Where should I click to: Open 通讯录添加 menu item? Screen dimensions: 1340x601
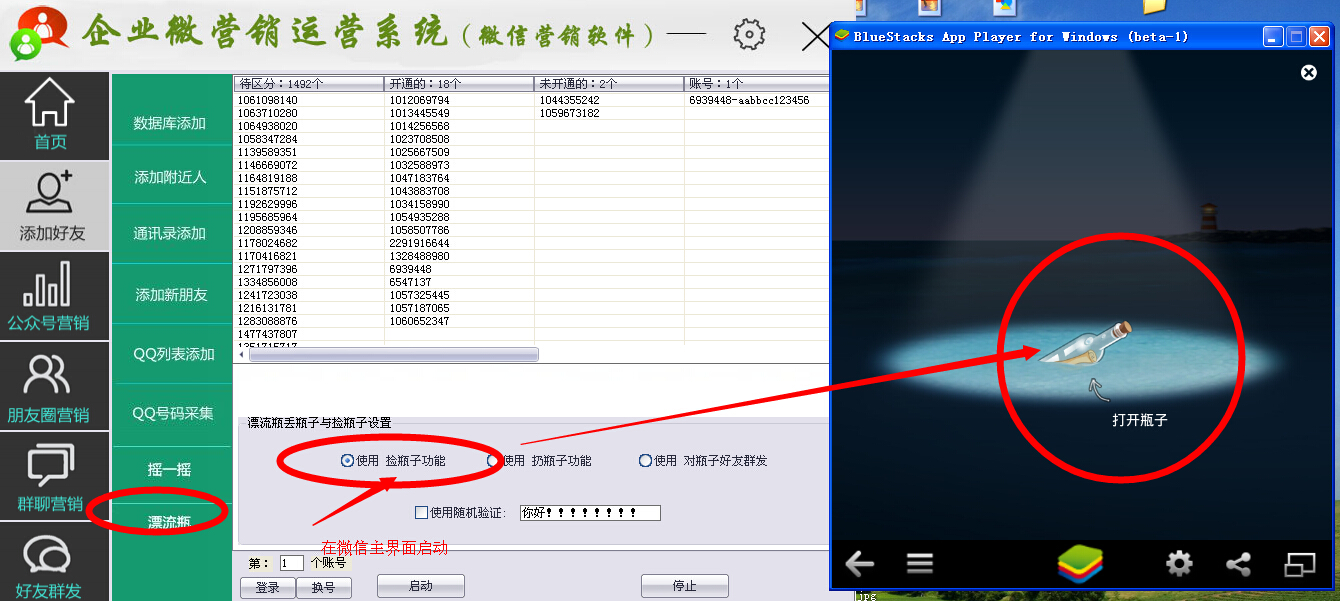point(170,233)
